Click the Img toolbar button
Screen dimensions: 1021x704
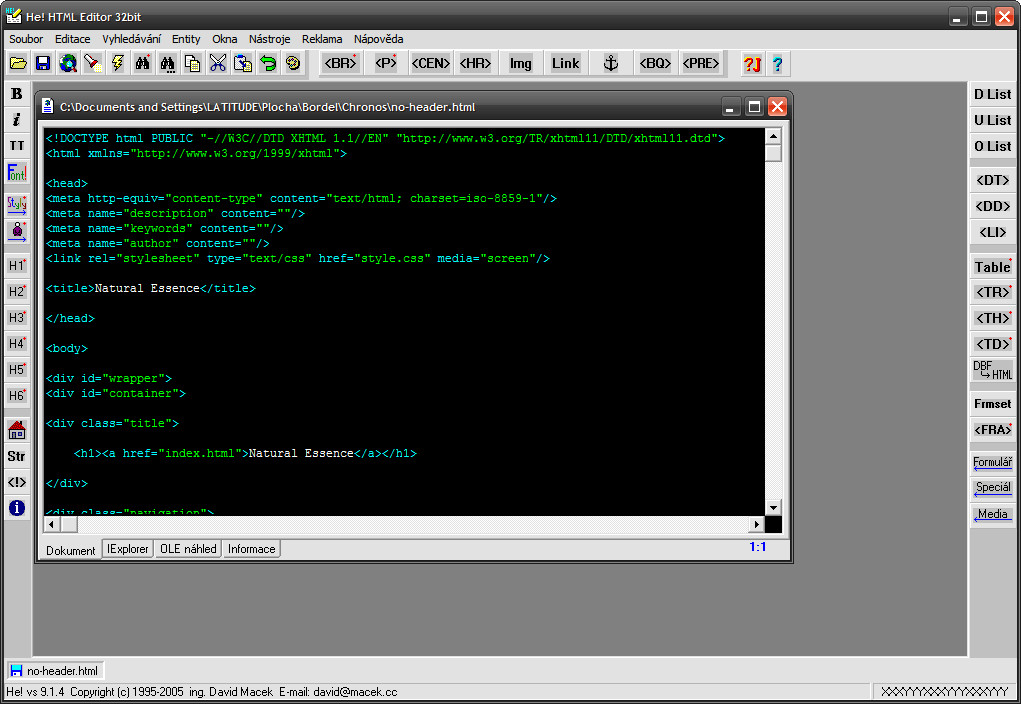(x=520, y=63)
